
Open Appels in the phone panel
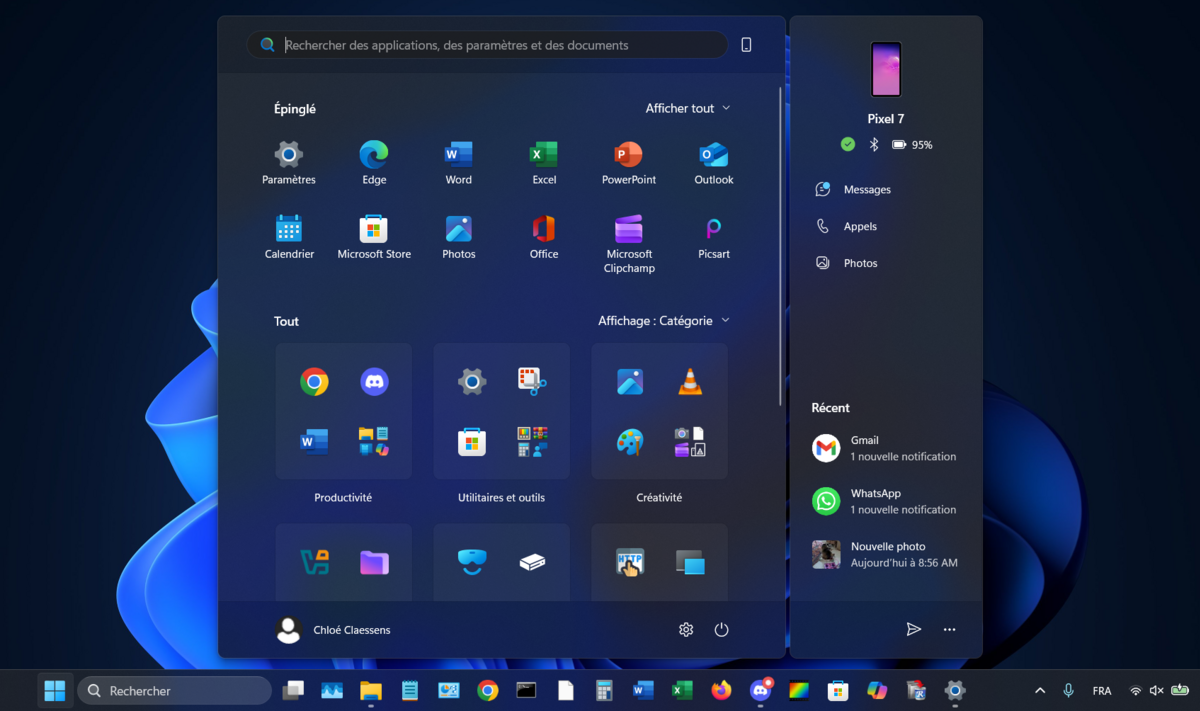(x=858, y=226)
